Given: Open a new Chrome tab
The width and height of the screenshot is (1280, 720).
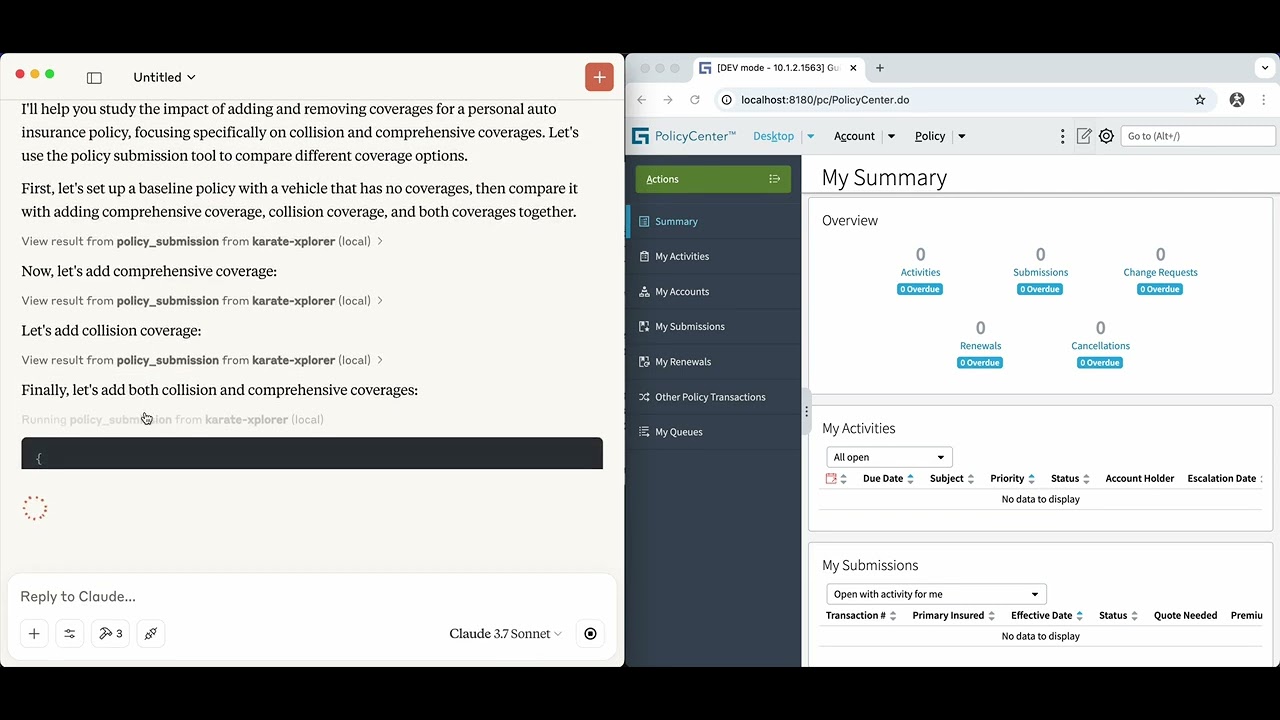Looking at the screenshot, I should tap(880, 68).
